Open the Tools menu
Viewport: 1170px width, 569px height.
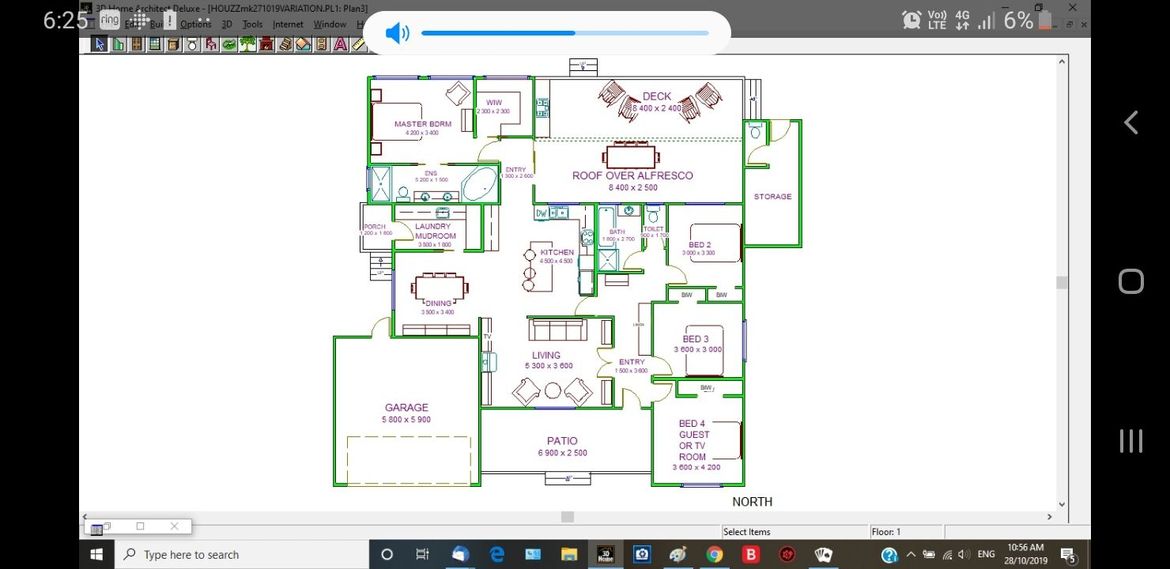253,24
